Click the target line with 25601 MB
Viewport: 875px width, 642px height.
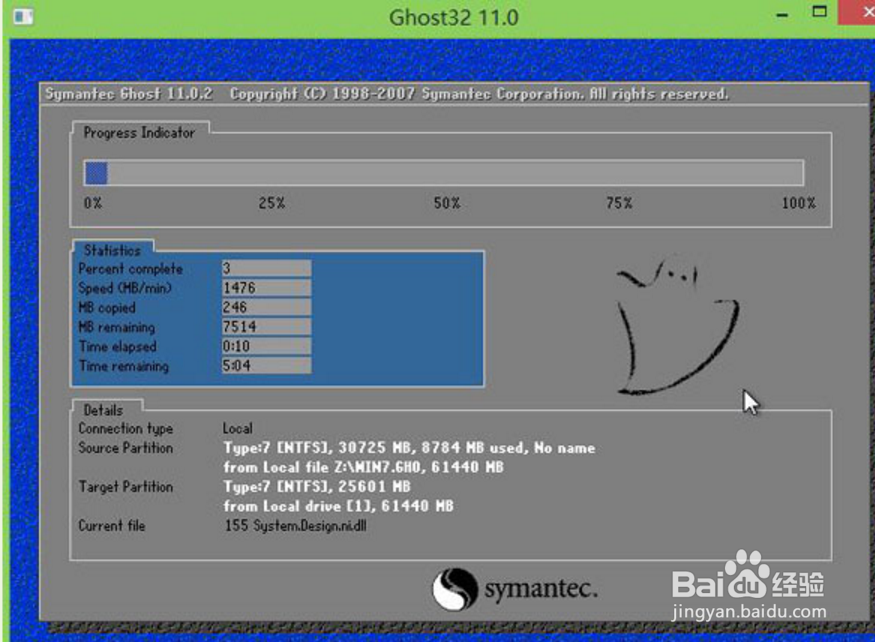click(x=317, y=487)
